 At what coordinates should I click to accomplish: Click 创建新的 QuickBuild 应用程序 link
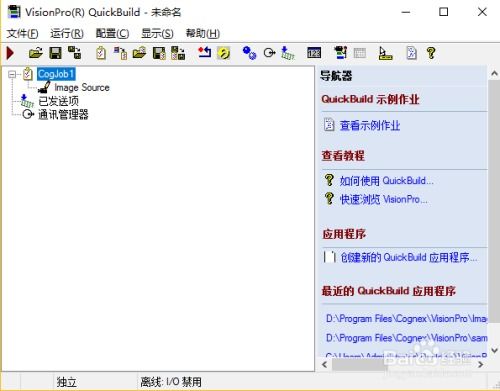click(409, 257)
